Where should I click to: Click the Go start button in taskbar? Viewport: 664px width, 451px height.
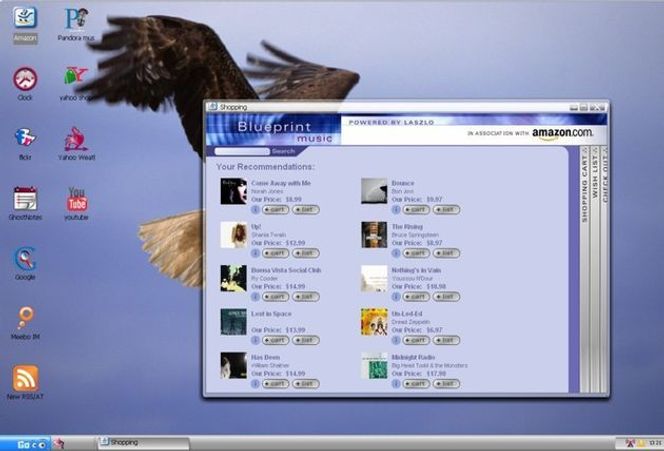click(25, 444)
